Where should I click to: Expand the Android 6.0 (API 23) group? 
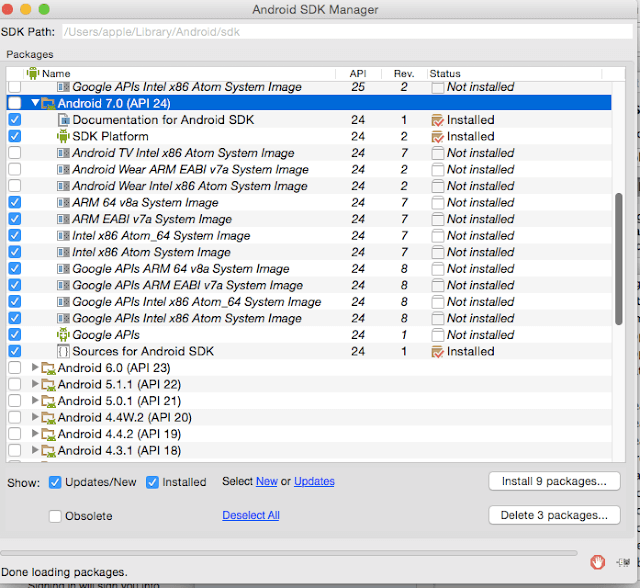35,367
